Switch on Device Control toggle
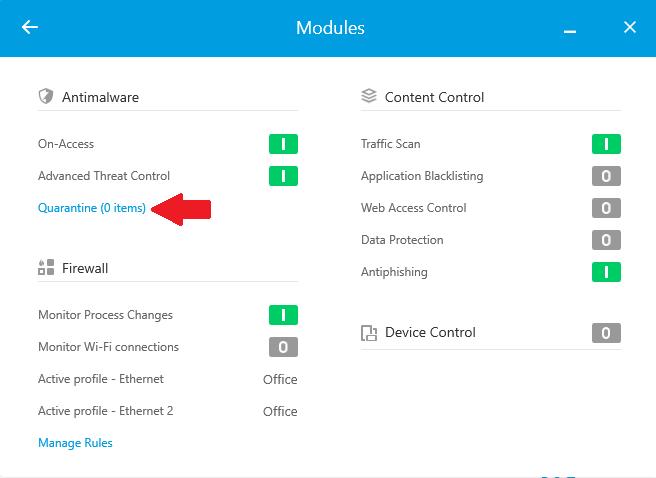The image size is (656, 478). pos(606,333)
